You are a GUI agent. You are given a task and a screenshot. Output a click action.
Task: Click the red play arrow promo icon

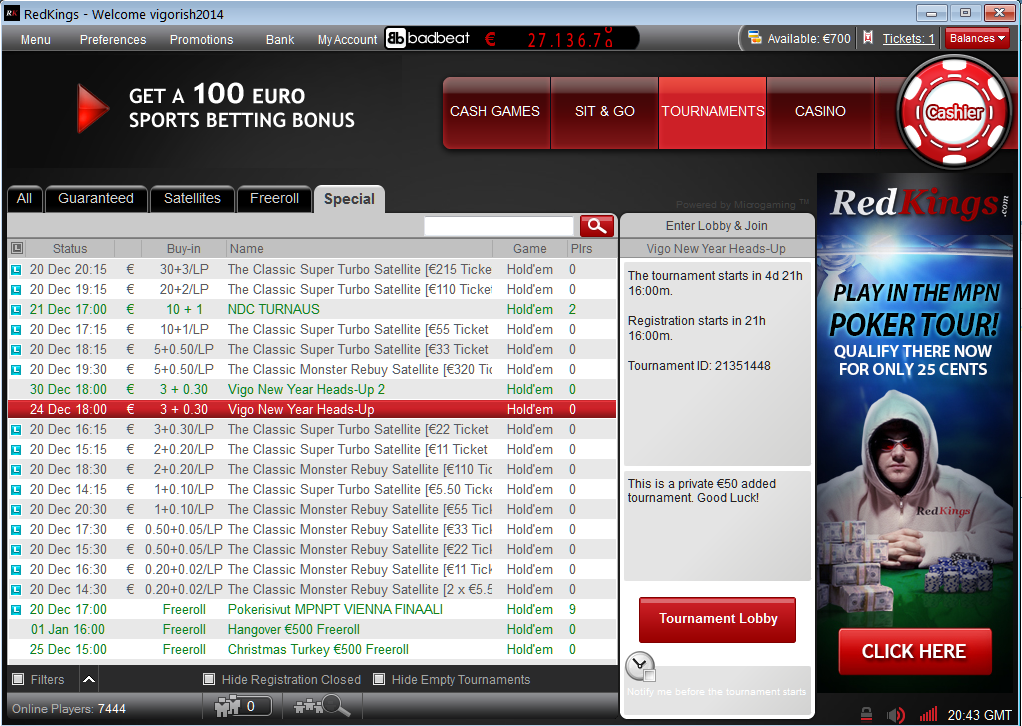(x=93, y=107)
